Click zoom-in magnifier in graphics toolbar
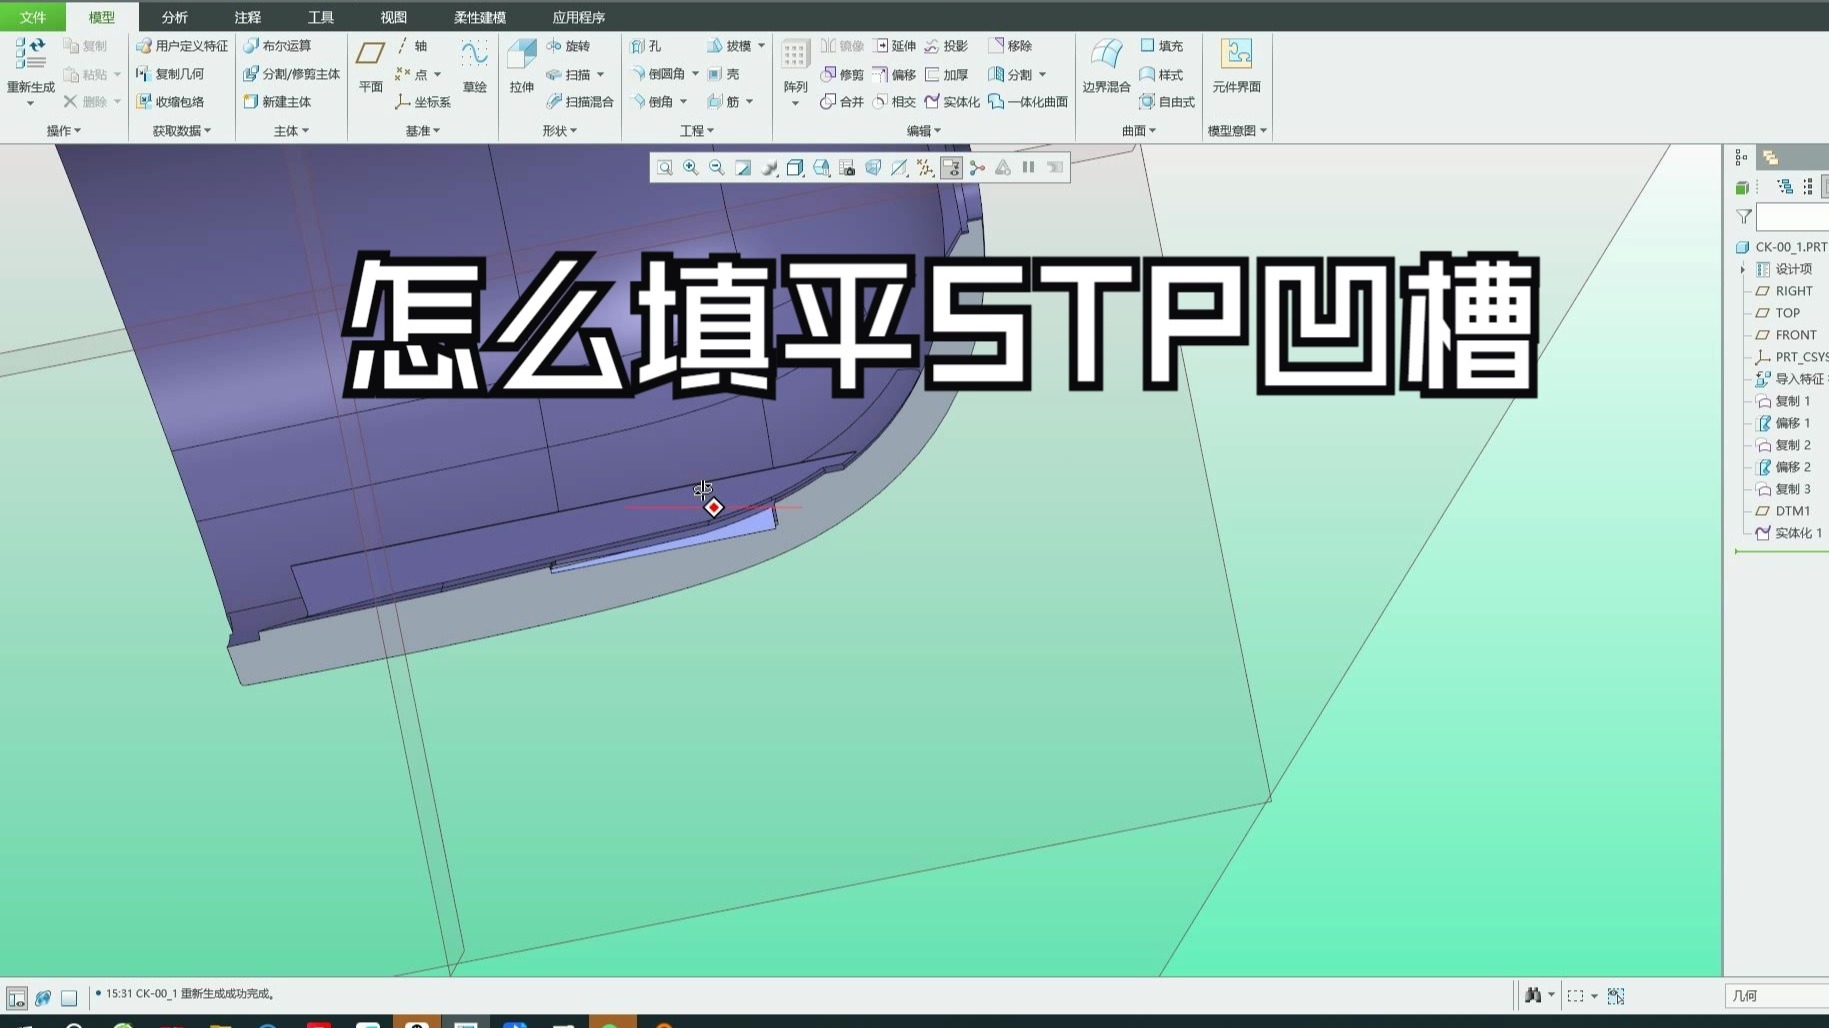1829x1028 pixels. click(690, 167)
